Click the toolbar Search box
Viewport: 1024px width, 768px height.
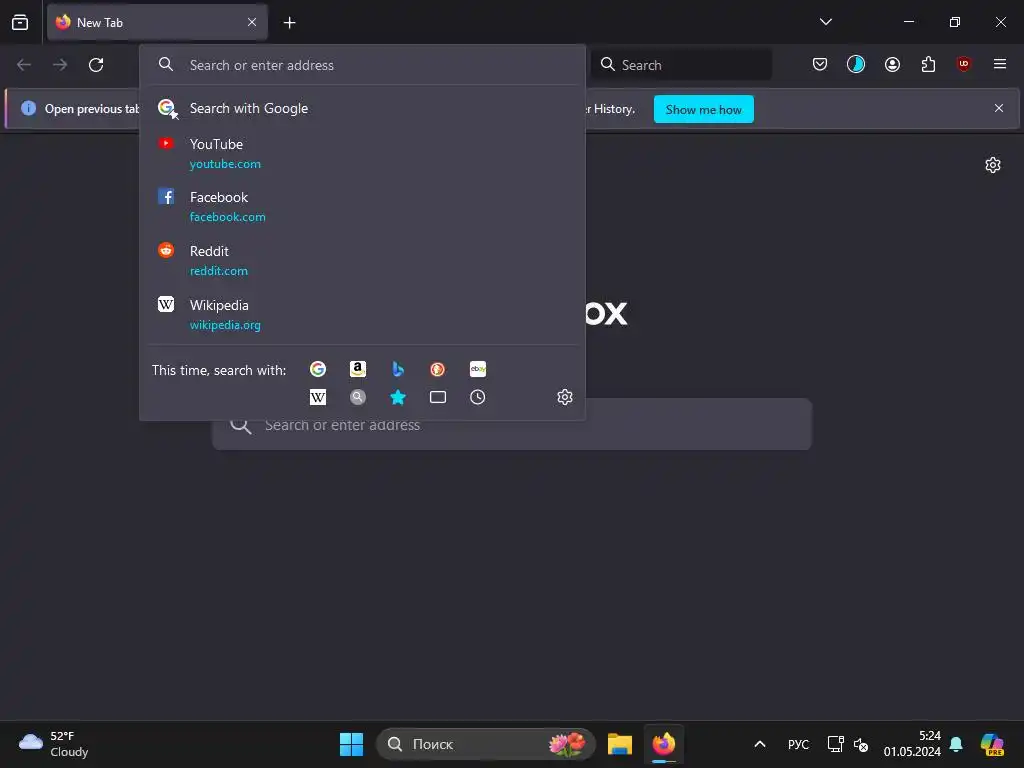pyautogui.click(x=681, y=65)
